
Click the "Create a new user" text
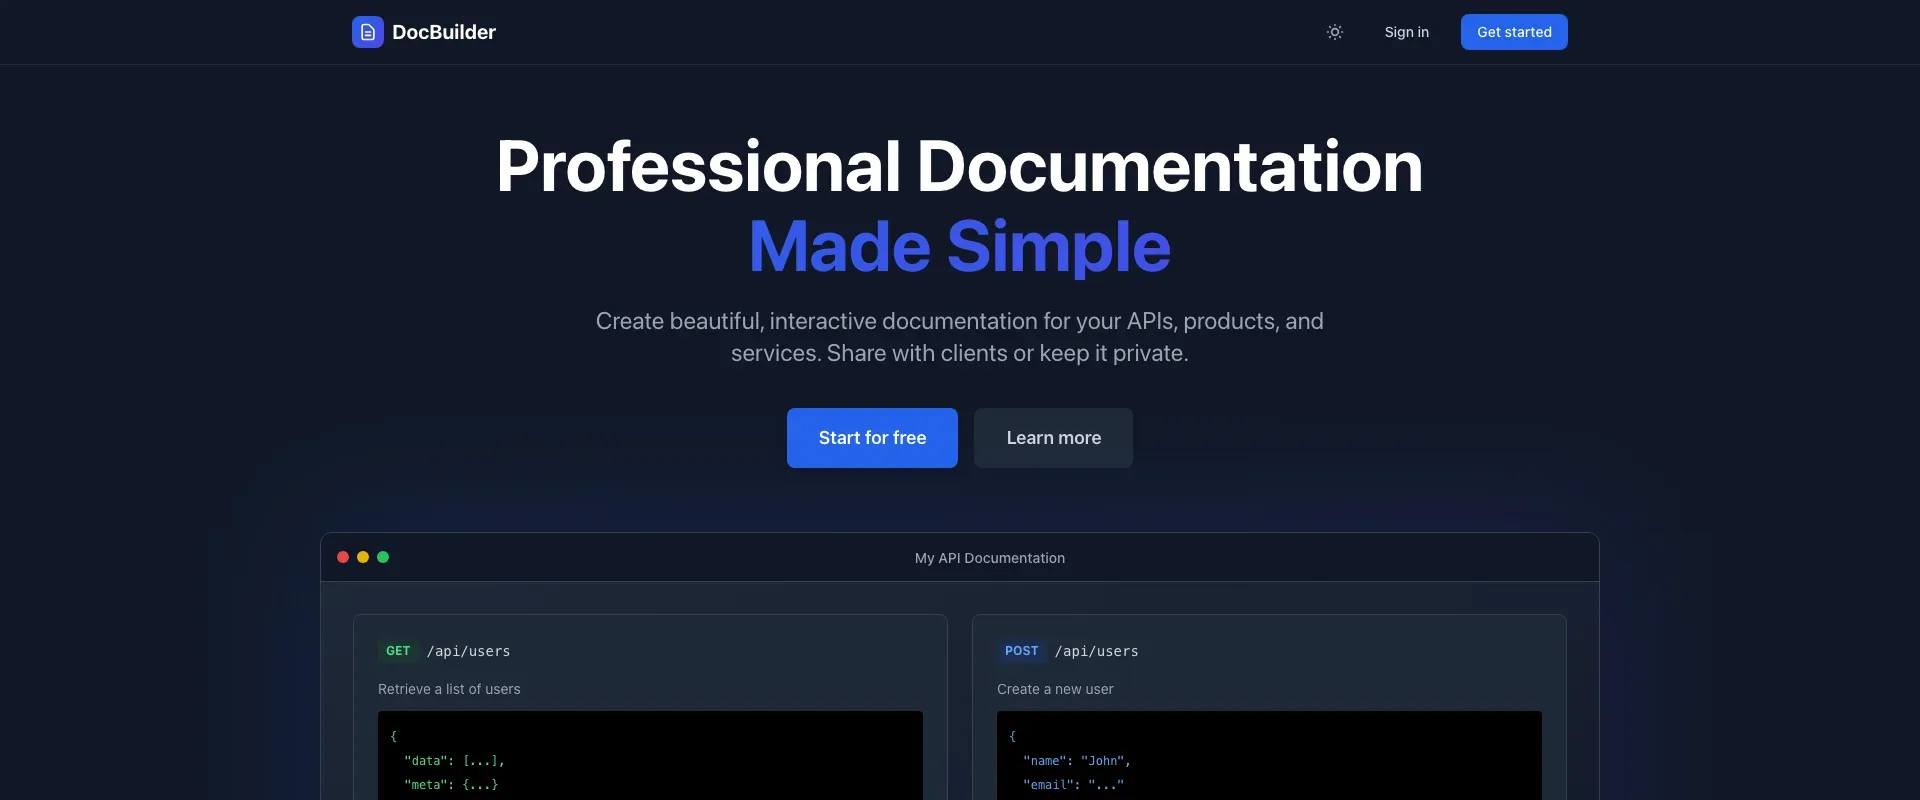click(x=1055, y=689)
